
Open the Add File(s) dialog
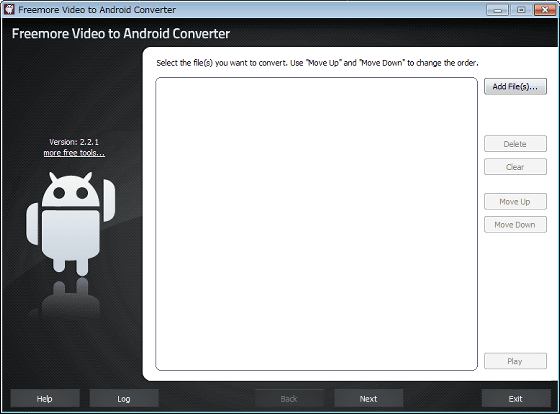point(515,86)
